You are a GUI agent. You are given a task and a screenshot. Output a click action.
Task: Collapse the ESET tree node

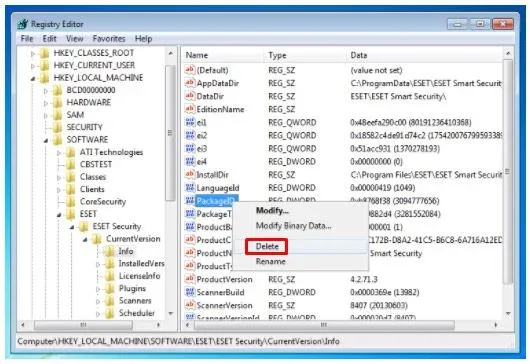59,215
